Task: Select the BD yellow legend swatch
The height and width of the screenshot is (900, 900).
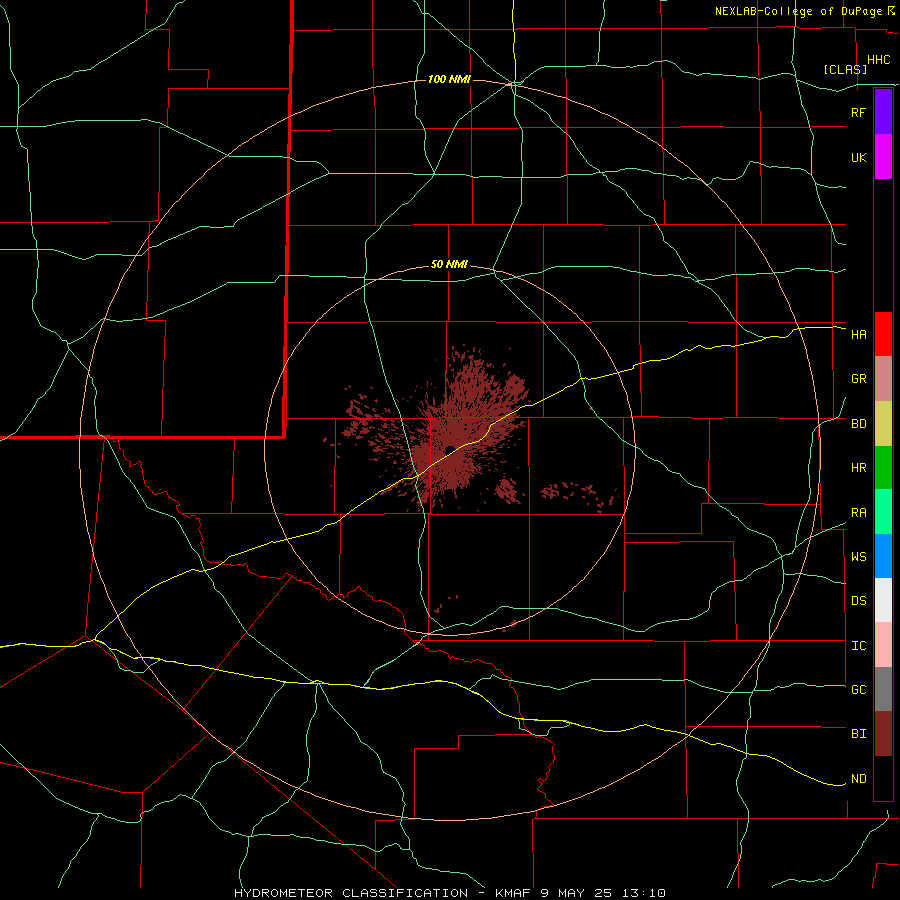Action: [x=883, y=424]
